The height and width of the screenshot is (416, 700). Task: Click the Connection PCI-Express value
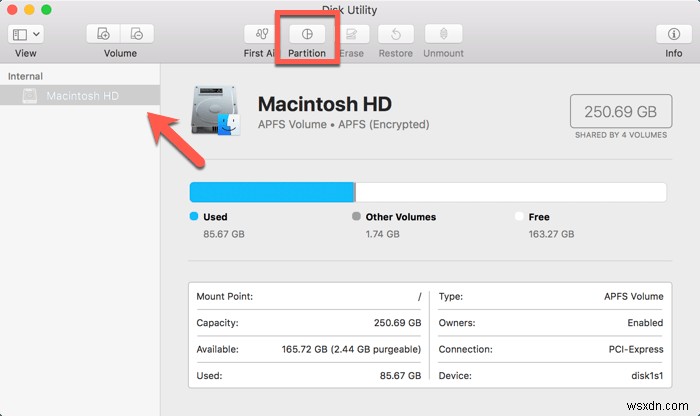coord(636,349)
